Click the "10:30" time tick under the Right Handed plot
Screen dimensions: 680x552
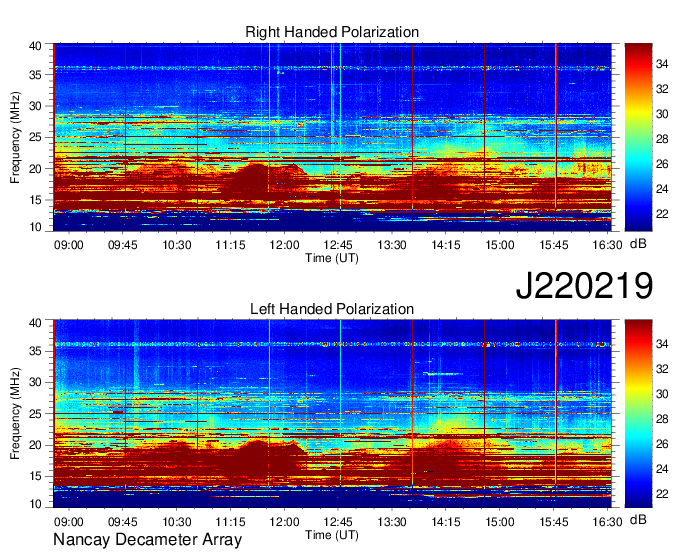177,245
